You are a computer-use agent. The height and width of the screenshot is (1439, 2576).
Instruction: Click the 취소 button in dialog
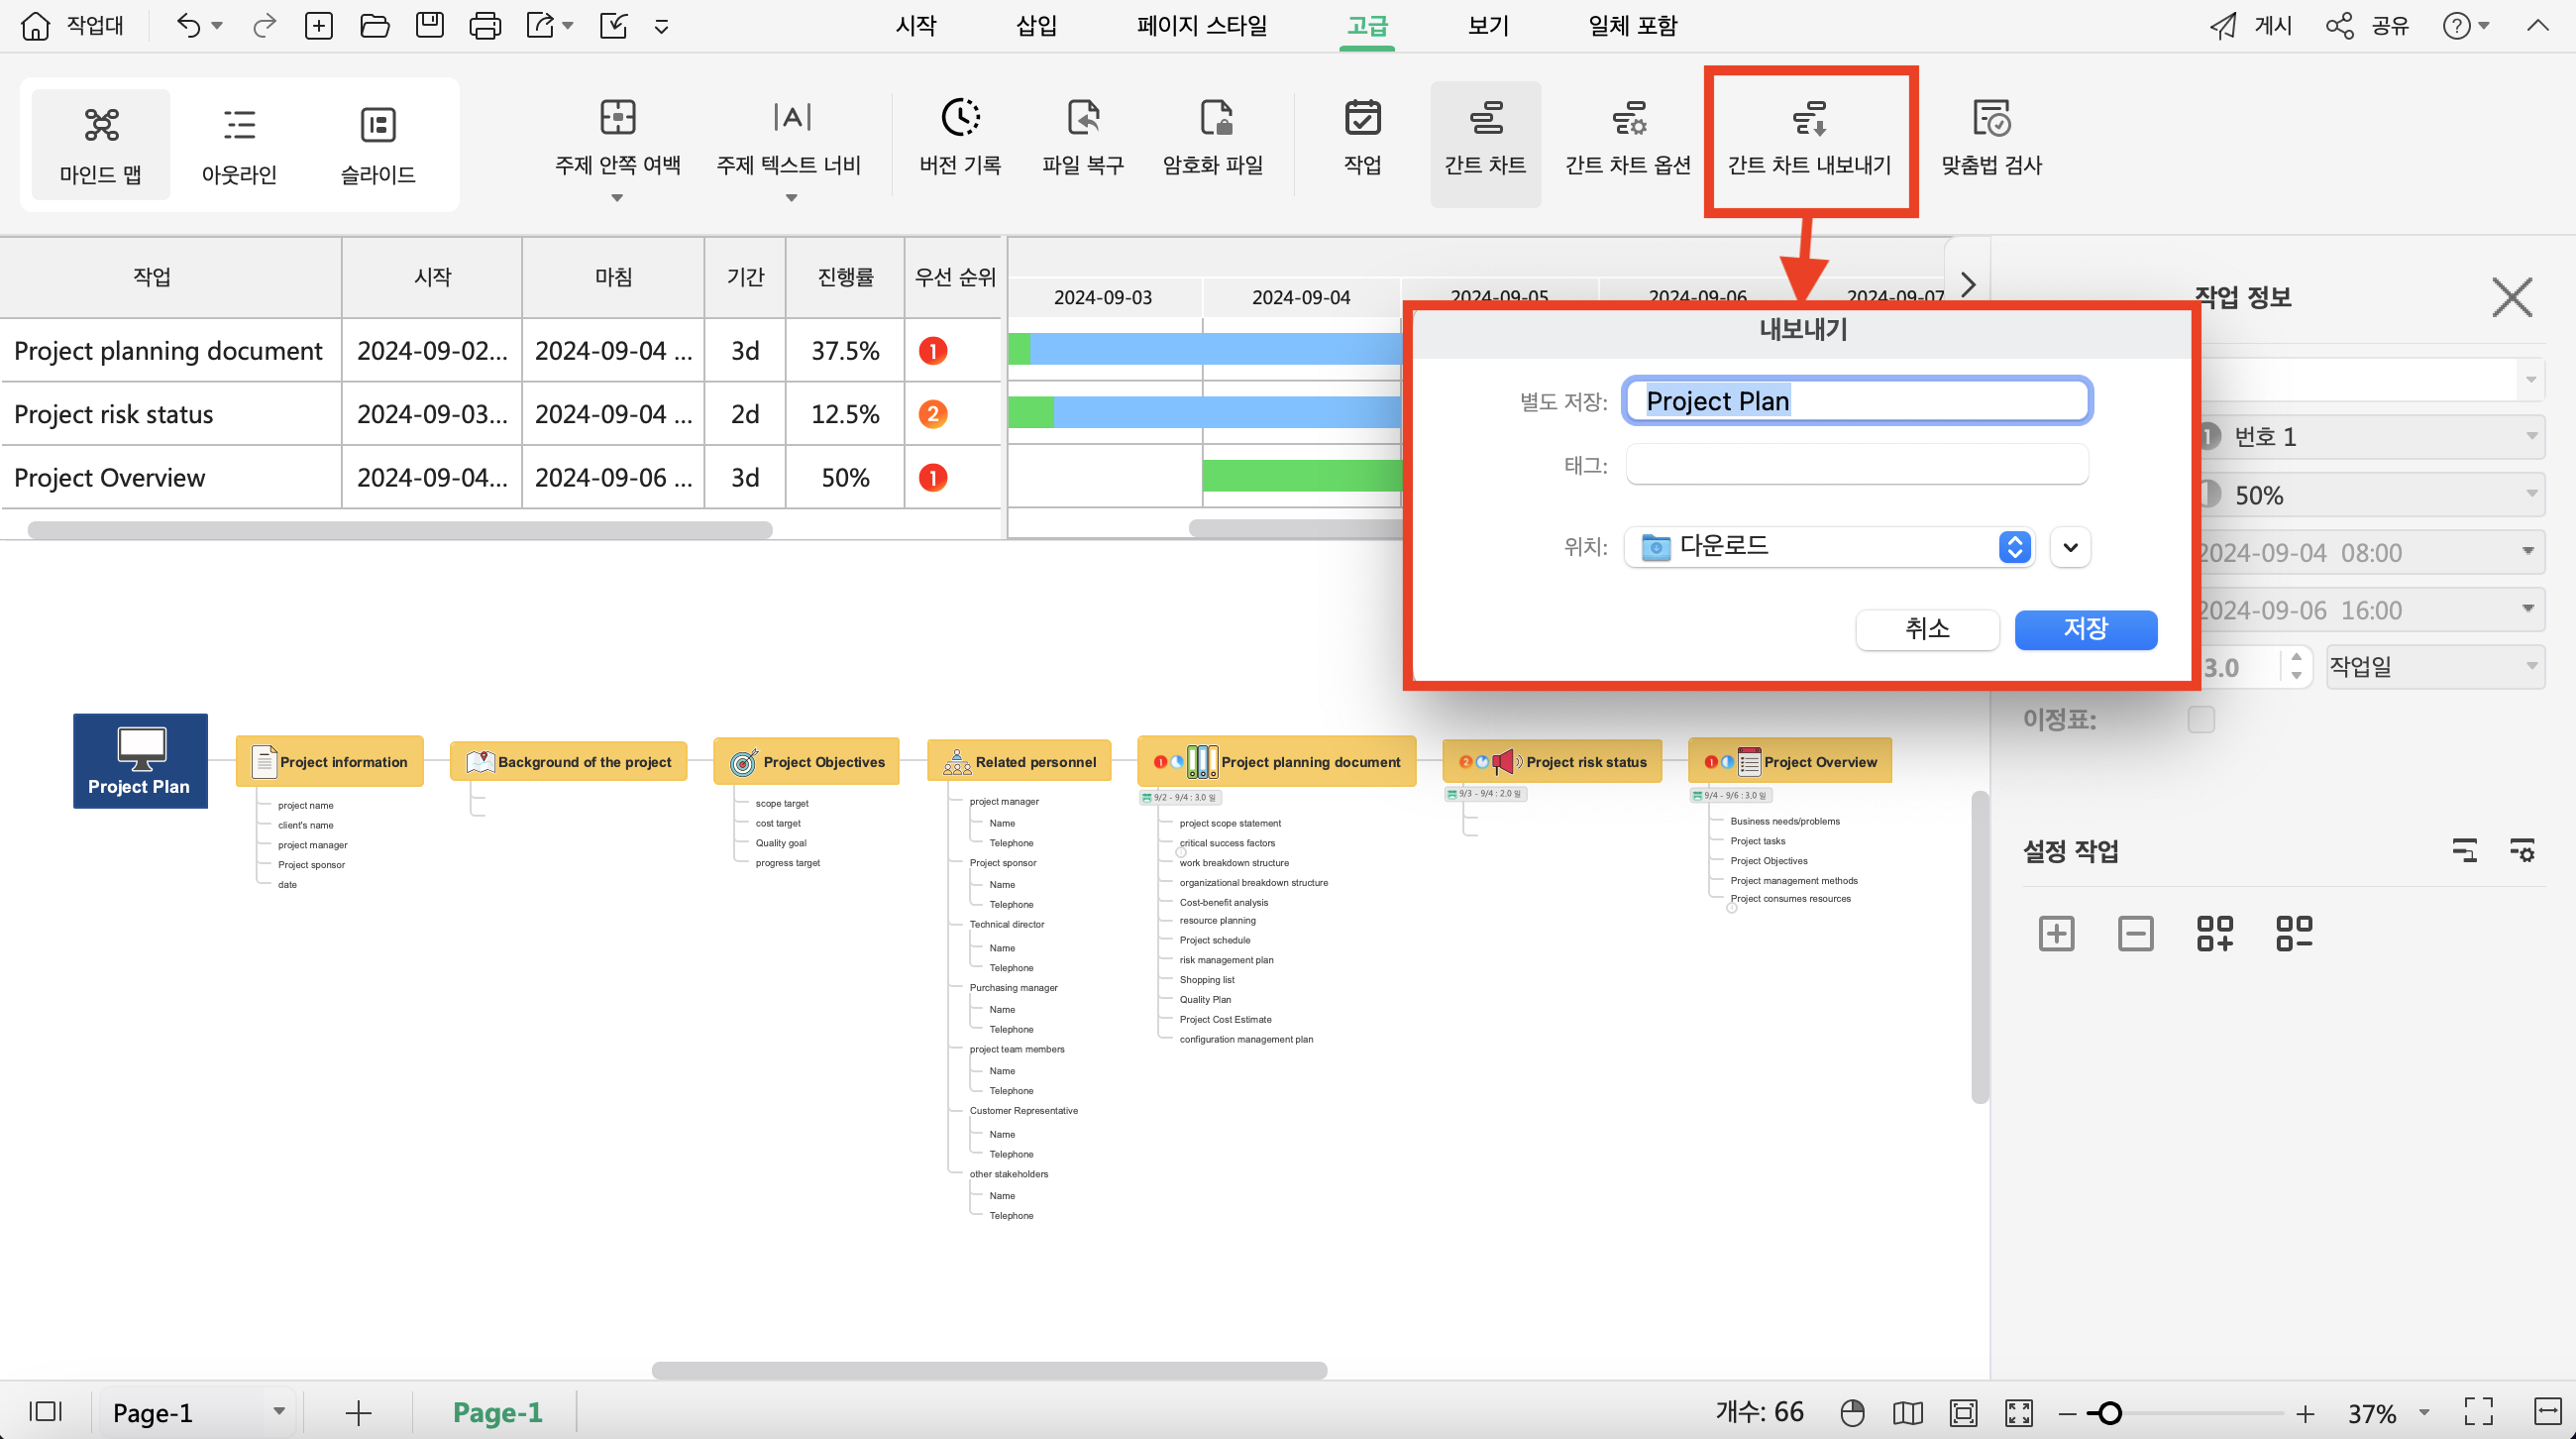1927,628
